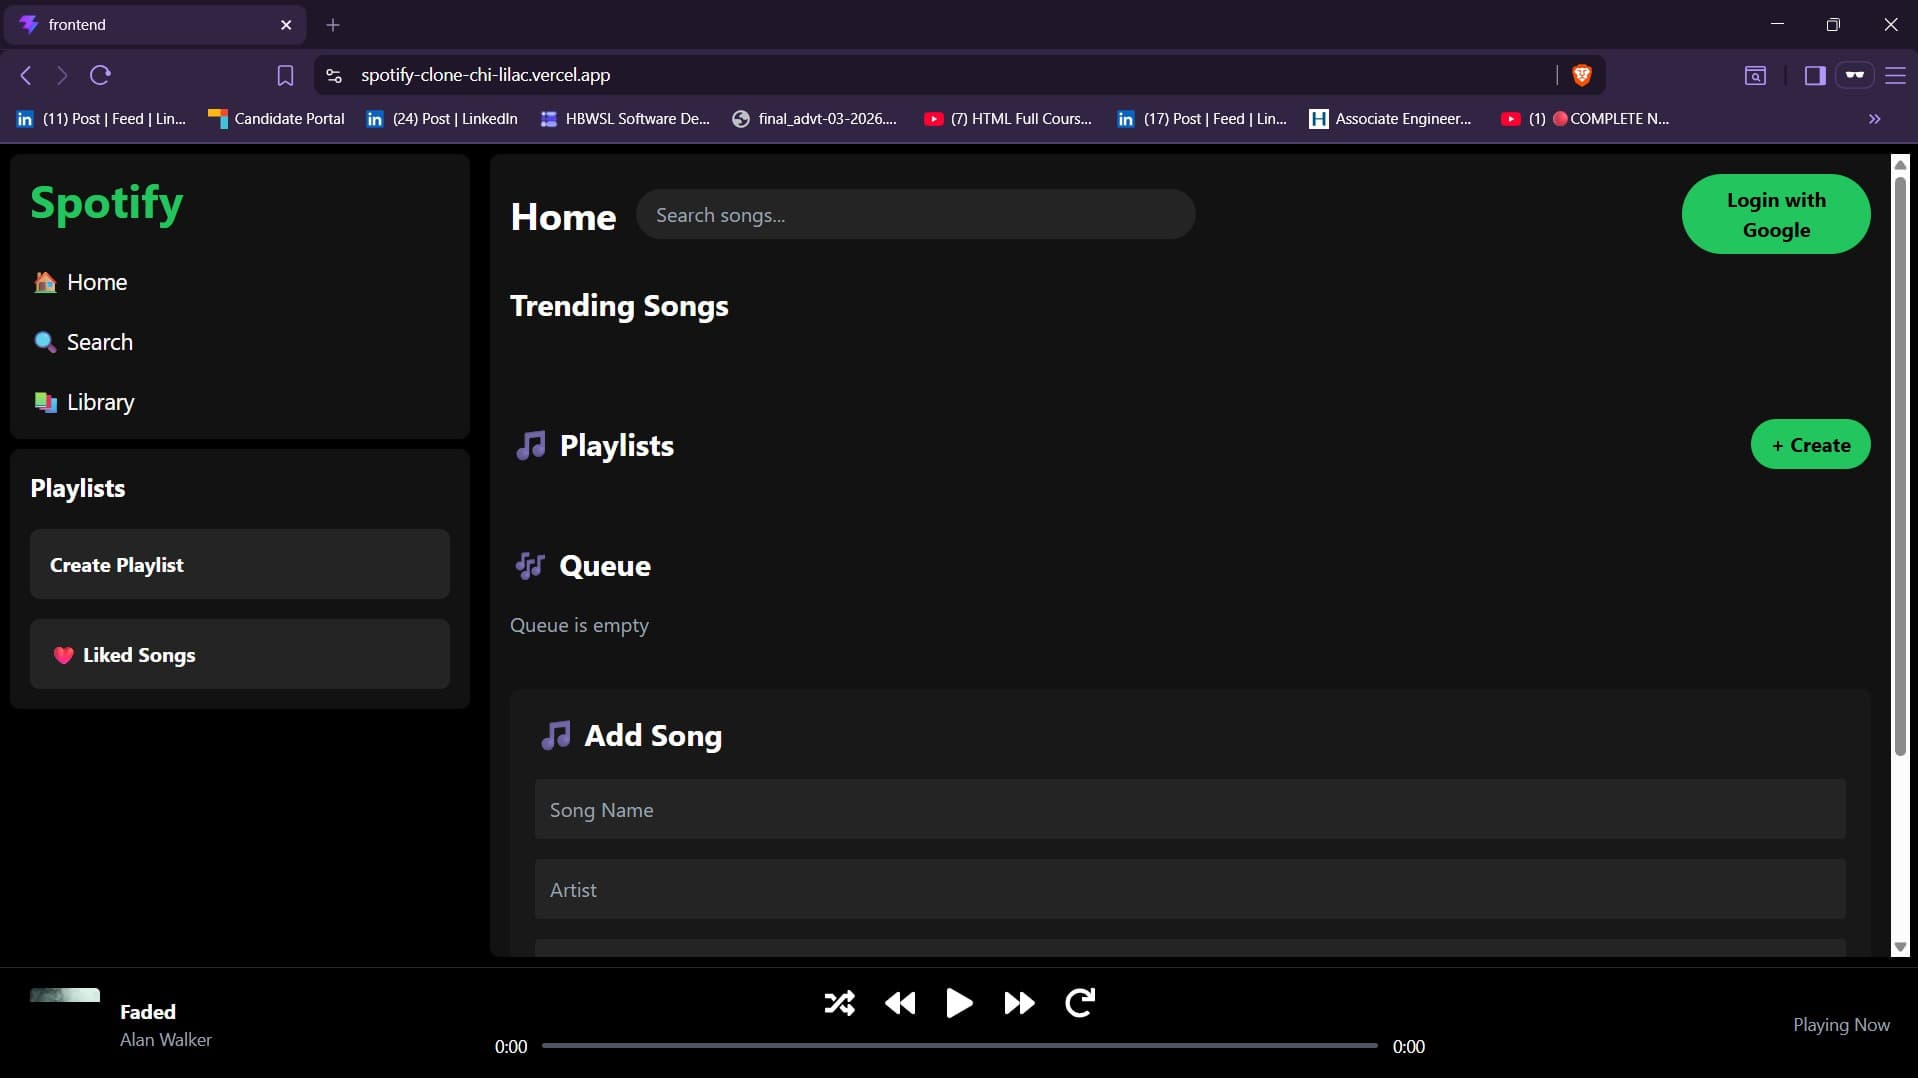Toggle the browser sidebar panel
The image size is (1918, 1078).
coord(1815,75)
